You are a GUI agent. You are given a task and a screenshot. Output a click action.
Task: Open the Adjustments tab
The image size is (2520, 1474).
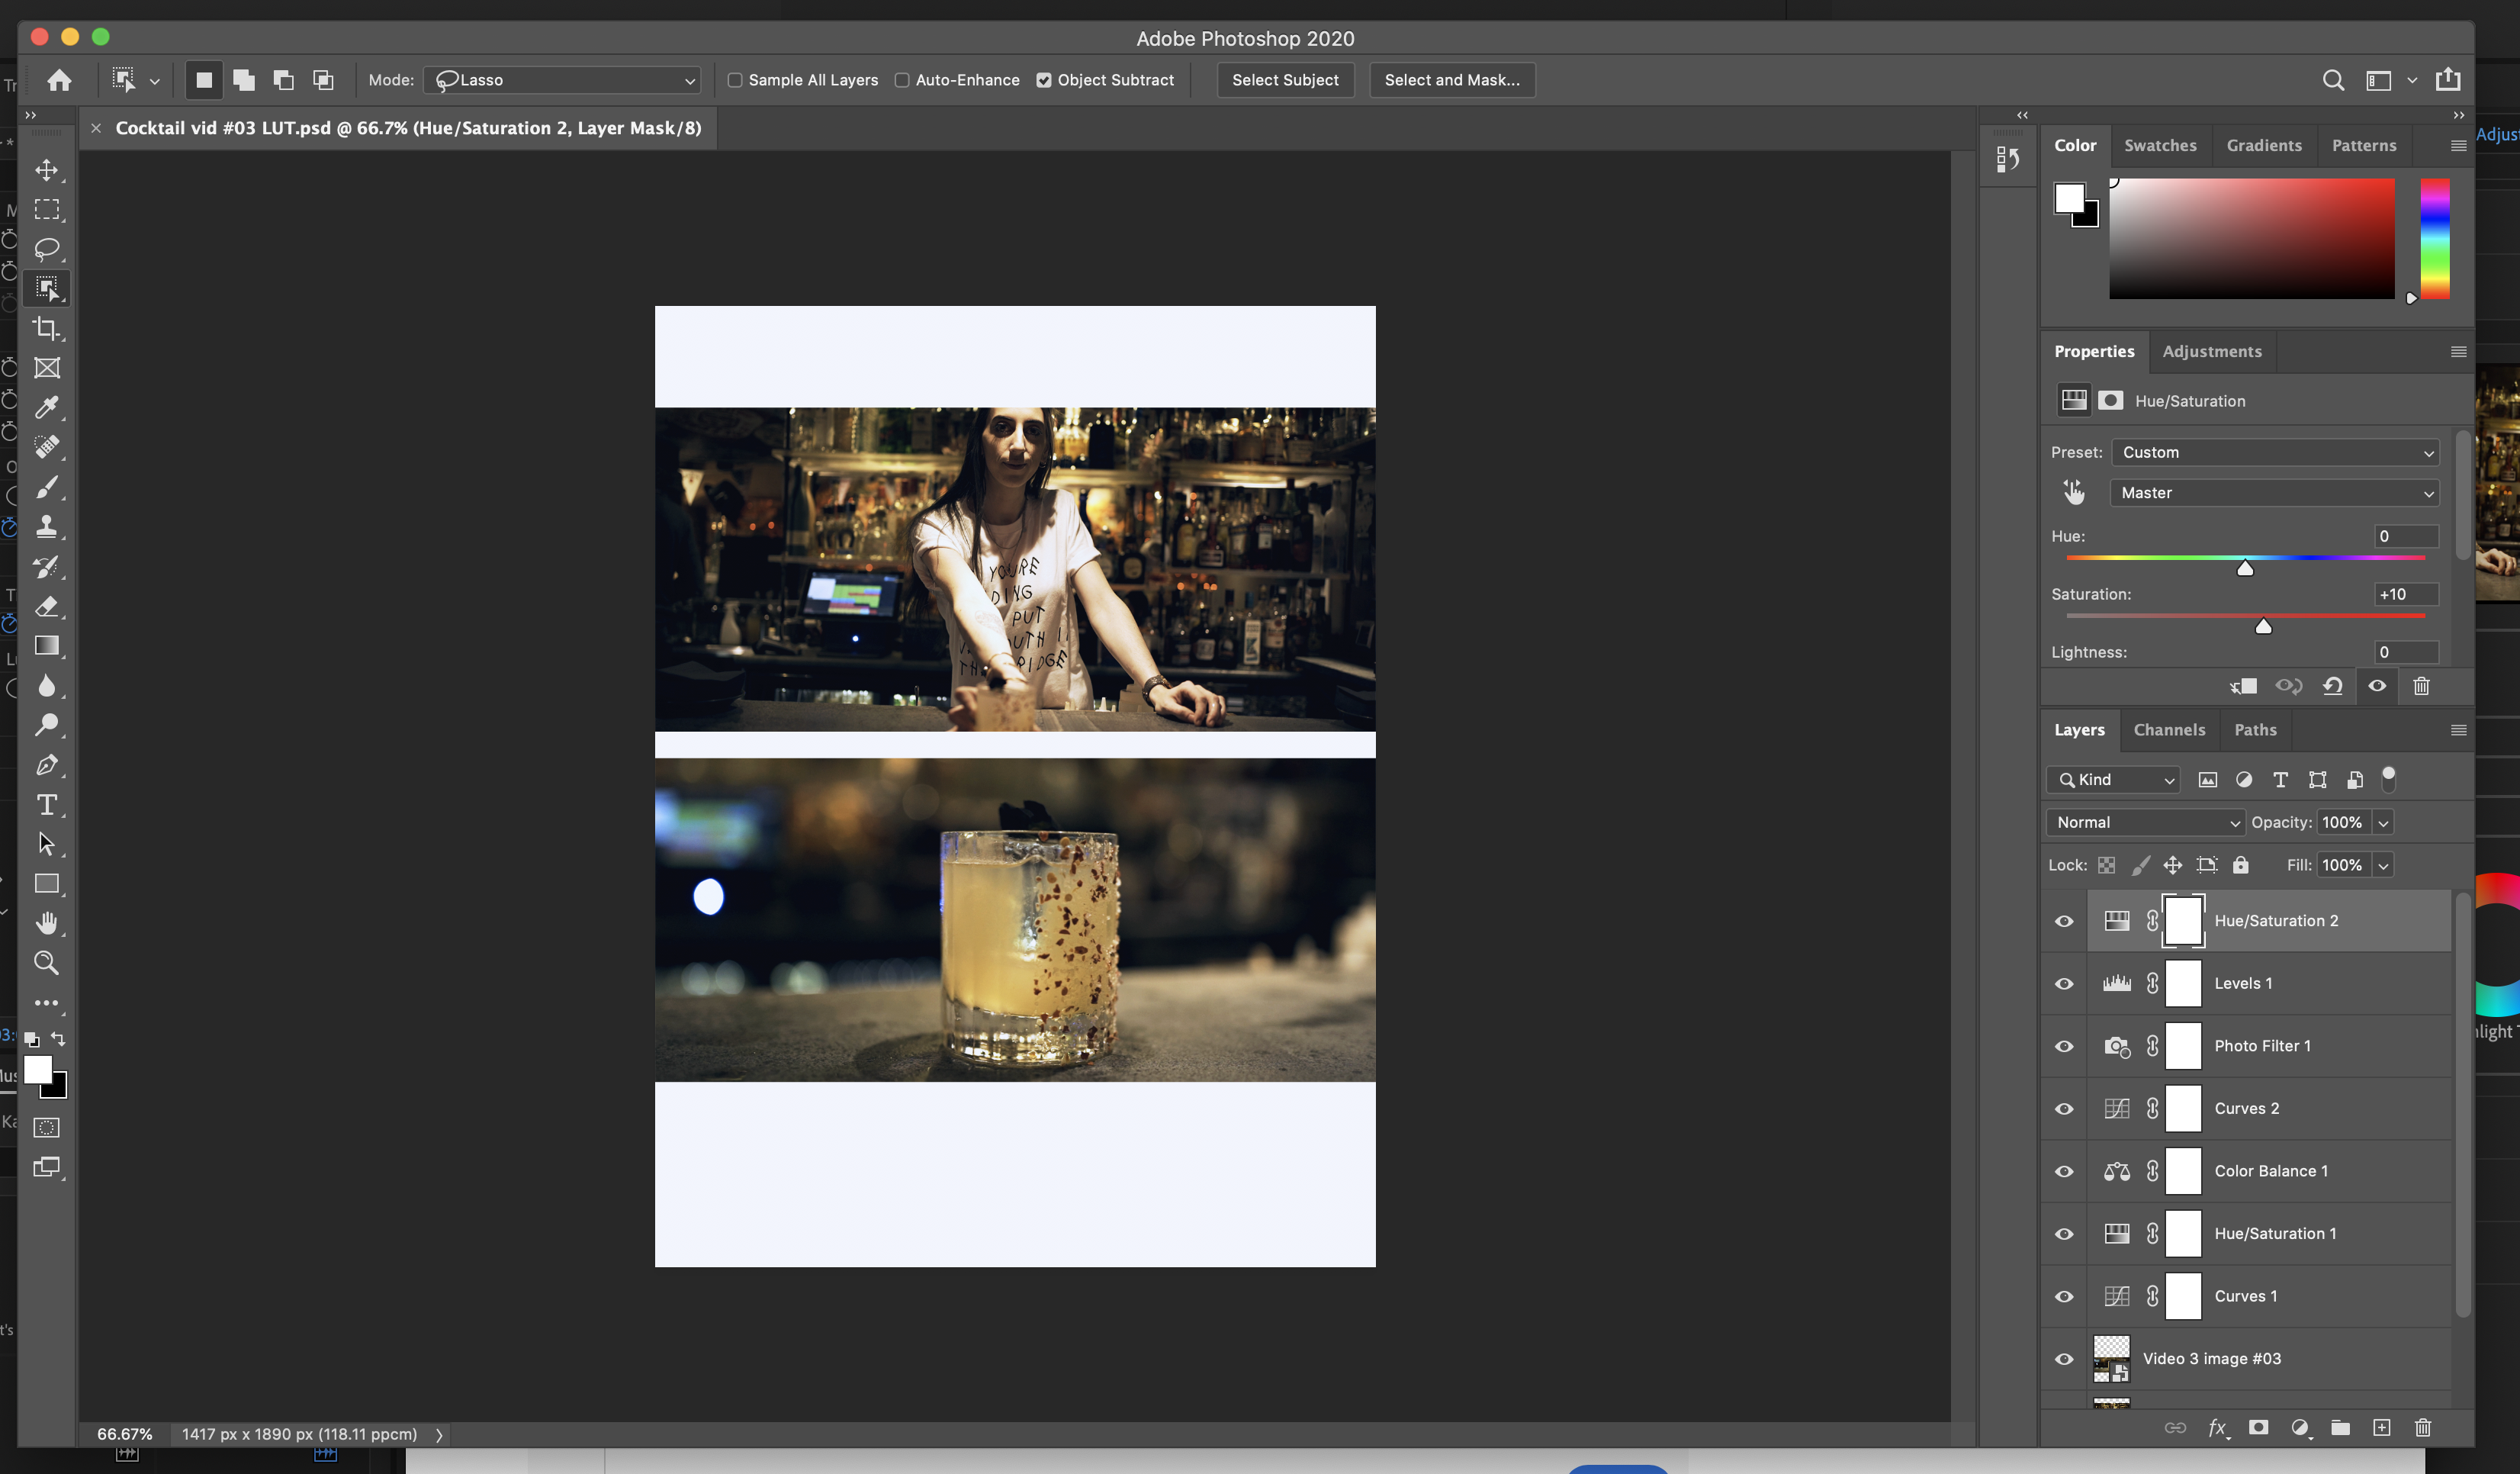2211,352
